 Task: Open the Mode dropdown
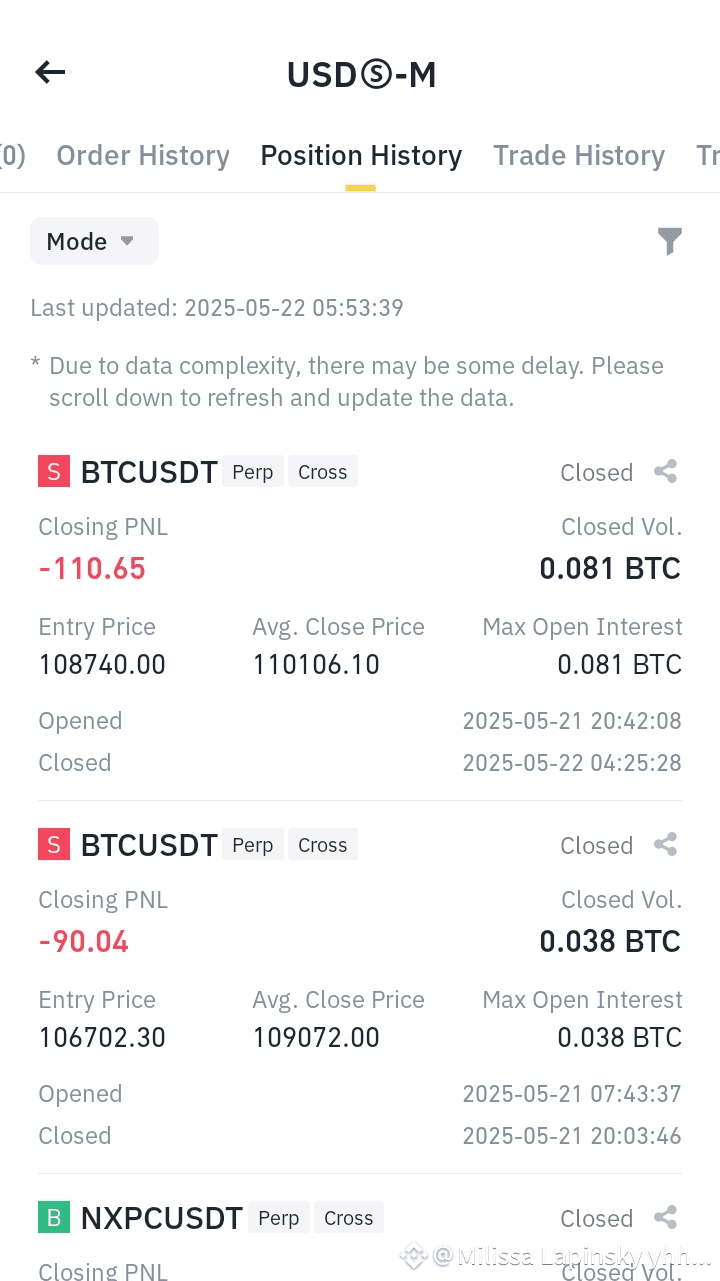94,241
